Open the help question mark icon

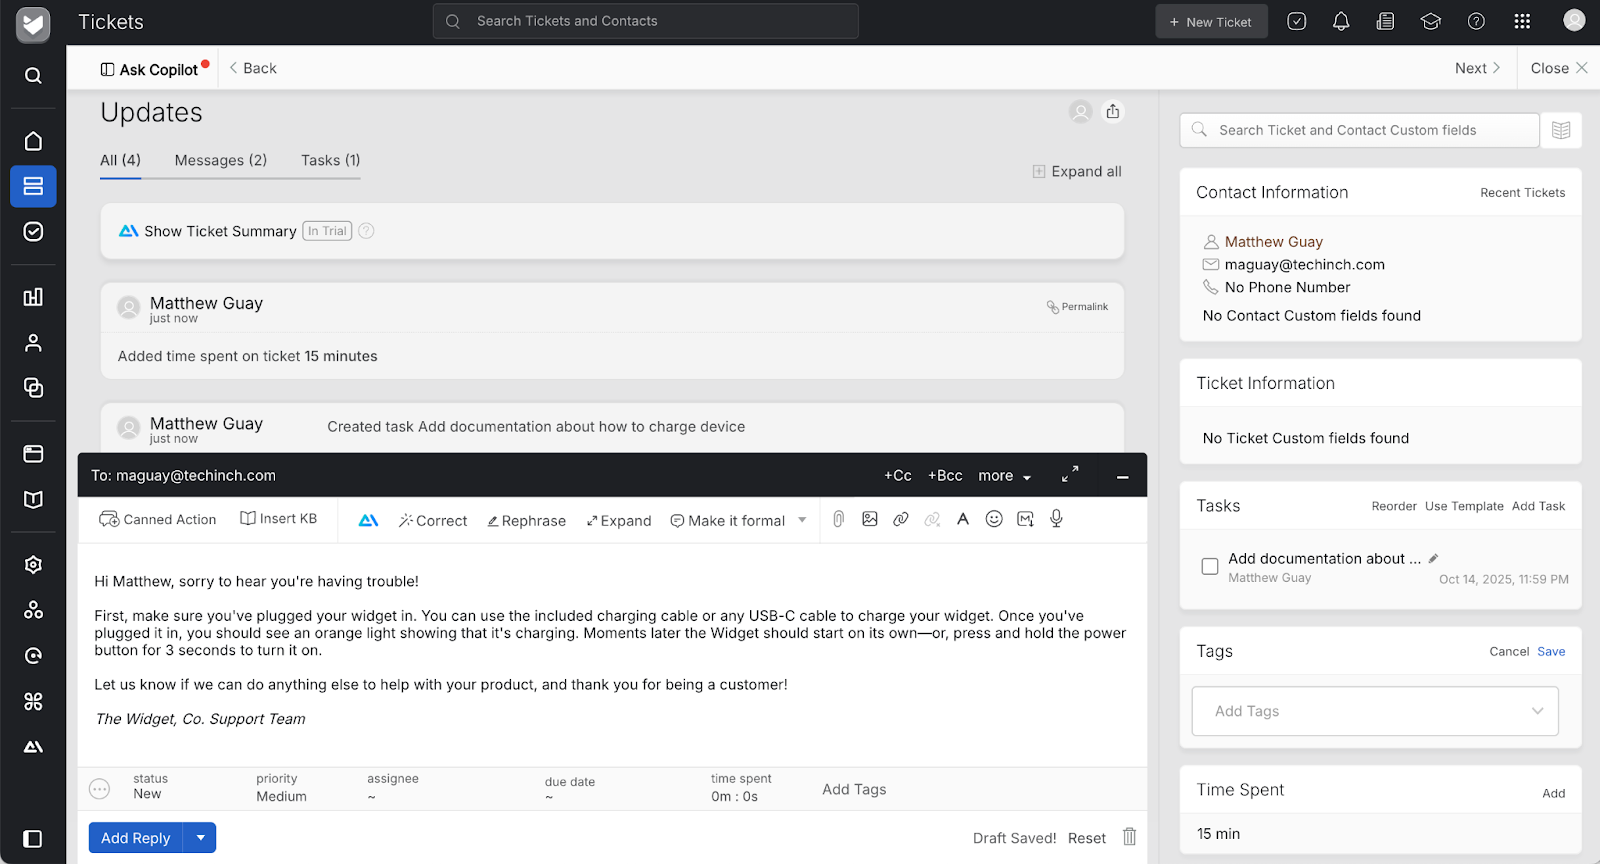pyautogui.click(x=1476, y=21)
